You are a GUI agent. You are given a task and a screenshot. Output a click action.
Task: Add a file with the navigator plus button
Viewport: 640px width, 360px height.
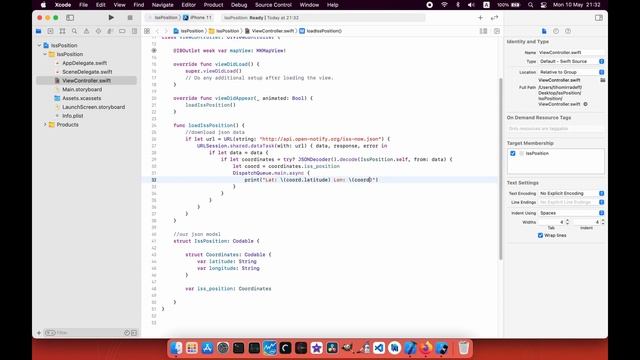pyautogui.click(x=39, y=333)
